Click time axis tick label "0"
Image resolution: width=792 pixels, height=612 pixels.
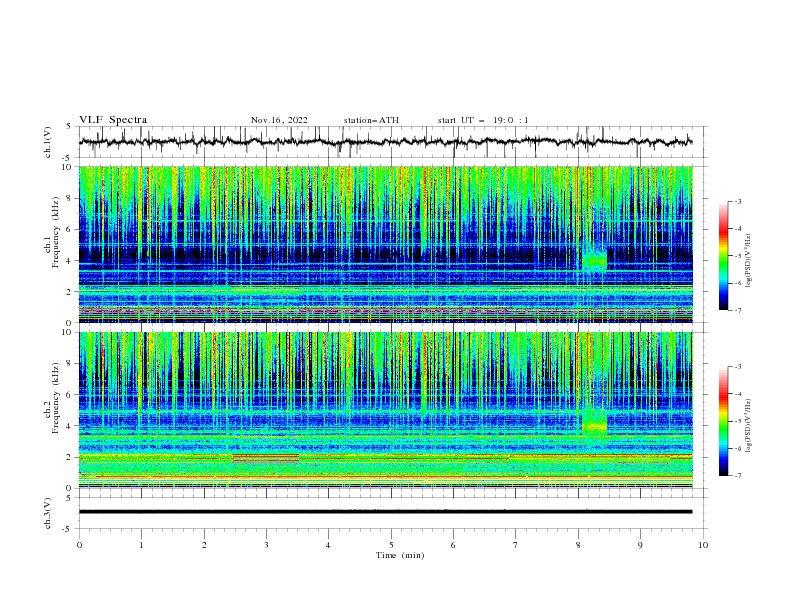[x=79, y=545]
